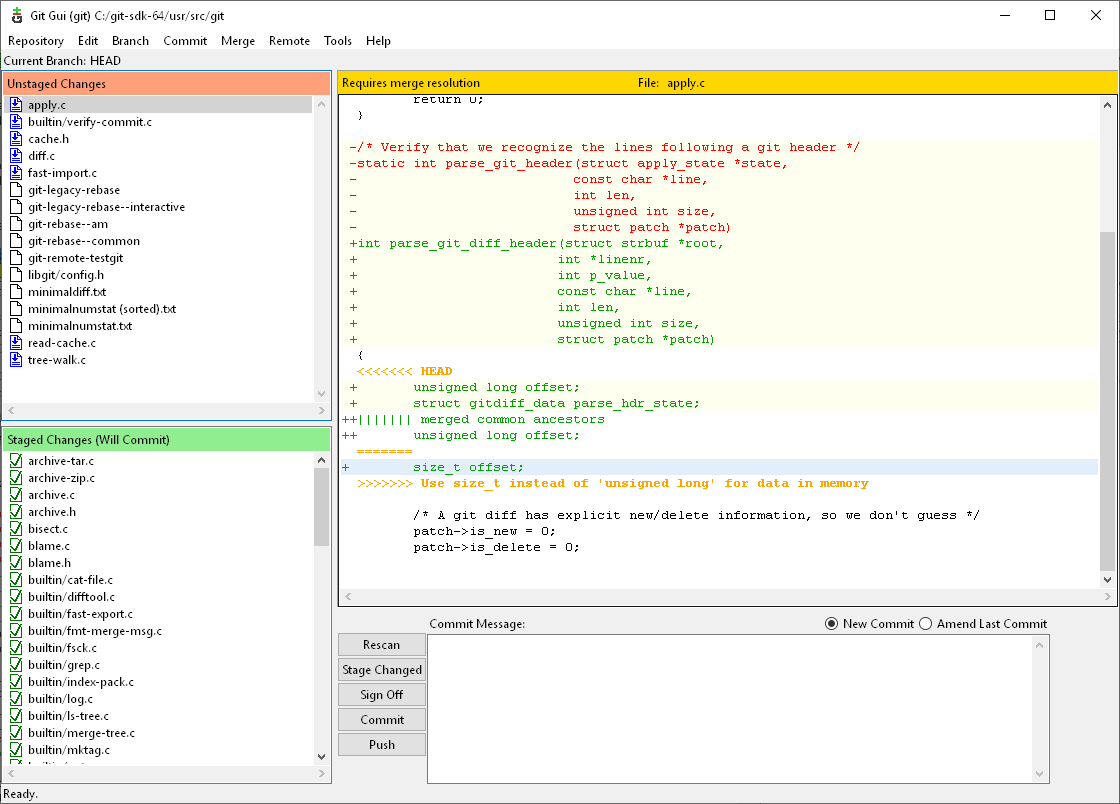The width and height of the screenshot is (1120, 804).
Task: Click the file icon of git-legacy-rebase--interactive
Action: [16, 207]
